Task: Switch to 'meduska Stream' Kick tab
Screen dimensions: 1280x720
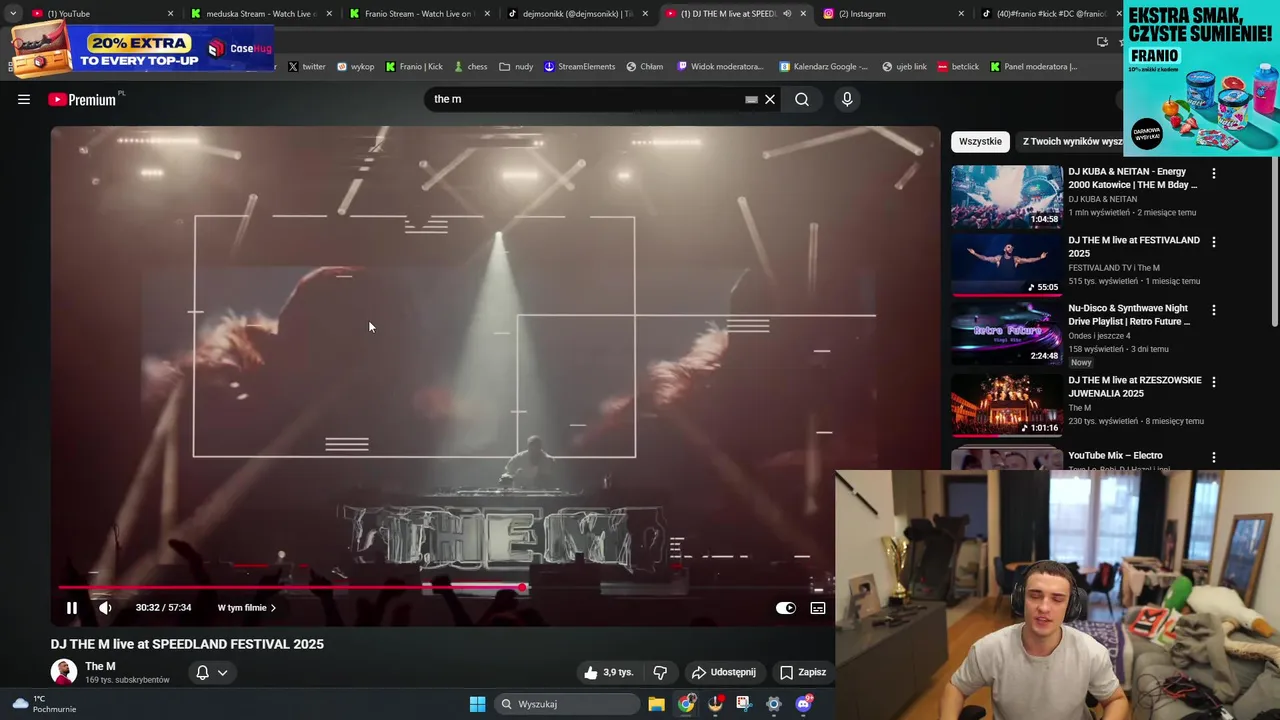Action: point(262,14)
